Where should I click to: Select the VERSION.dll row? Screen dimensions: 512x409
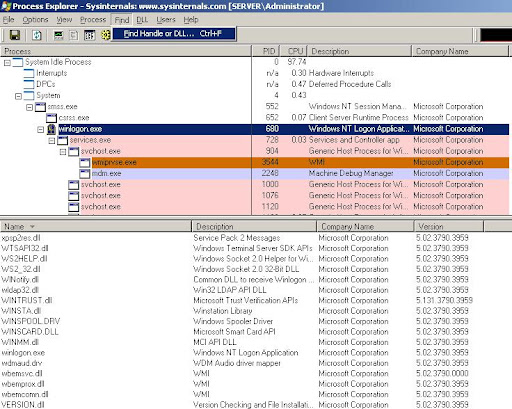click(x=242, y=405)
